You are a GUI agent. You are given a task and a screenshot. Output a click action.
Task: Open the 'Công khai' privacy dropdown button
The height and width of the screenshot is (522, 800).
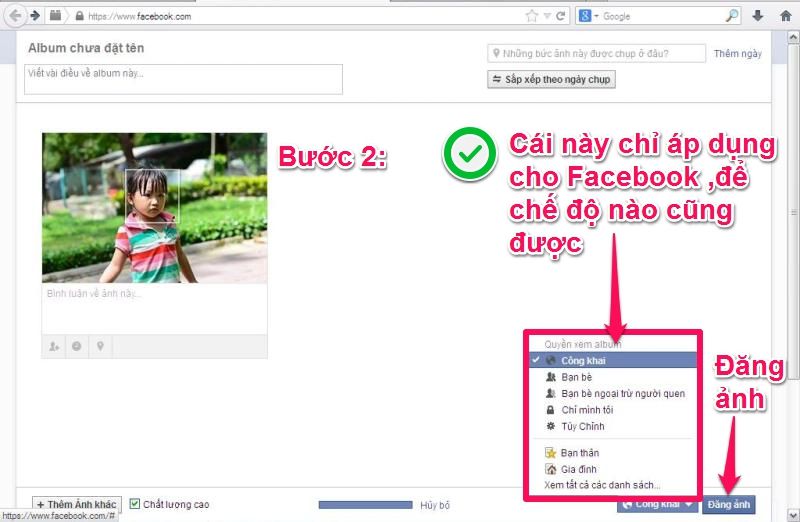(x=657, y=505)
